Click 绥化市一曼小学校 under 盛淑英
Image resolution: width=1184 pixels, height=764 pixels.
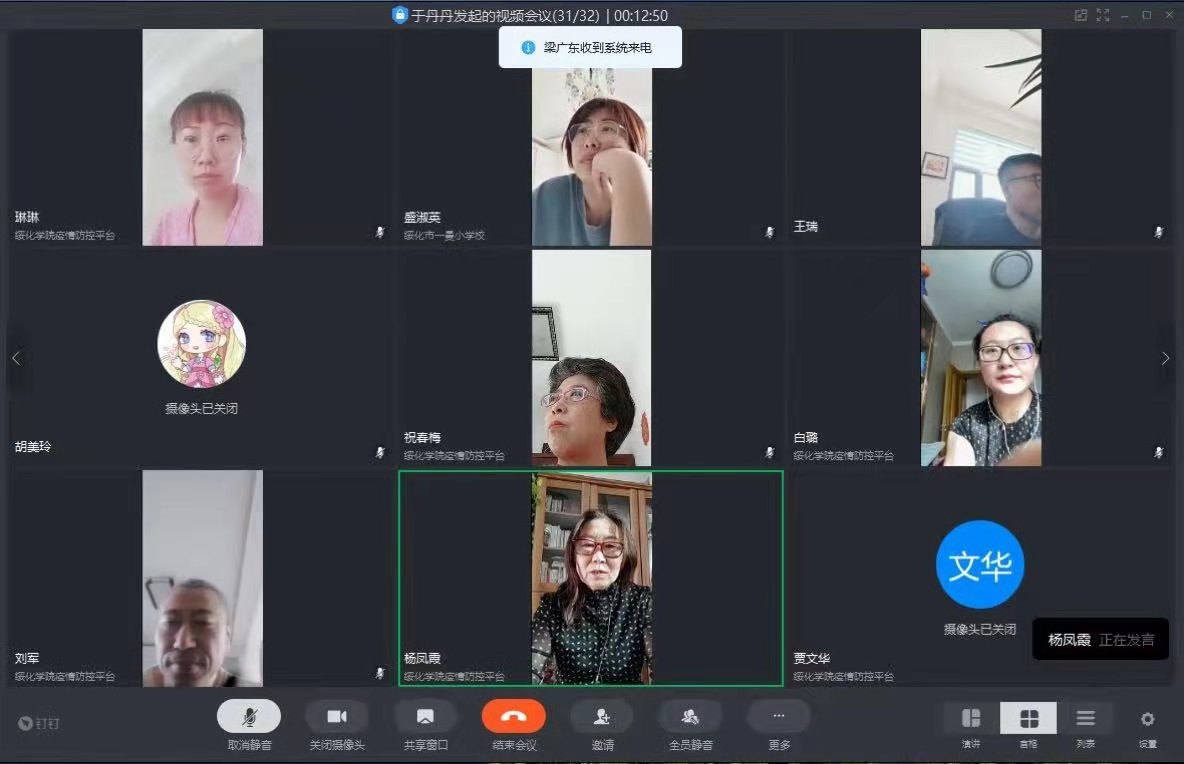444,236
